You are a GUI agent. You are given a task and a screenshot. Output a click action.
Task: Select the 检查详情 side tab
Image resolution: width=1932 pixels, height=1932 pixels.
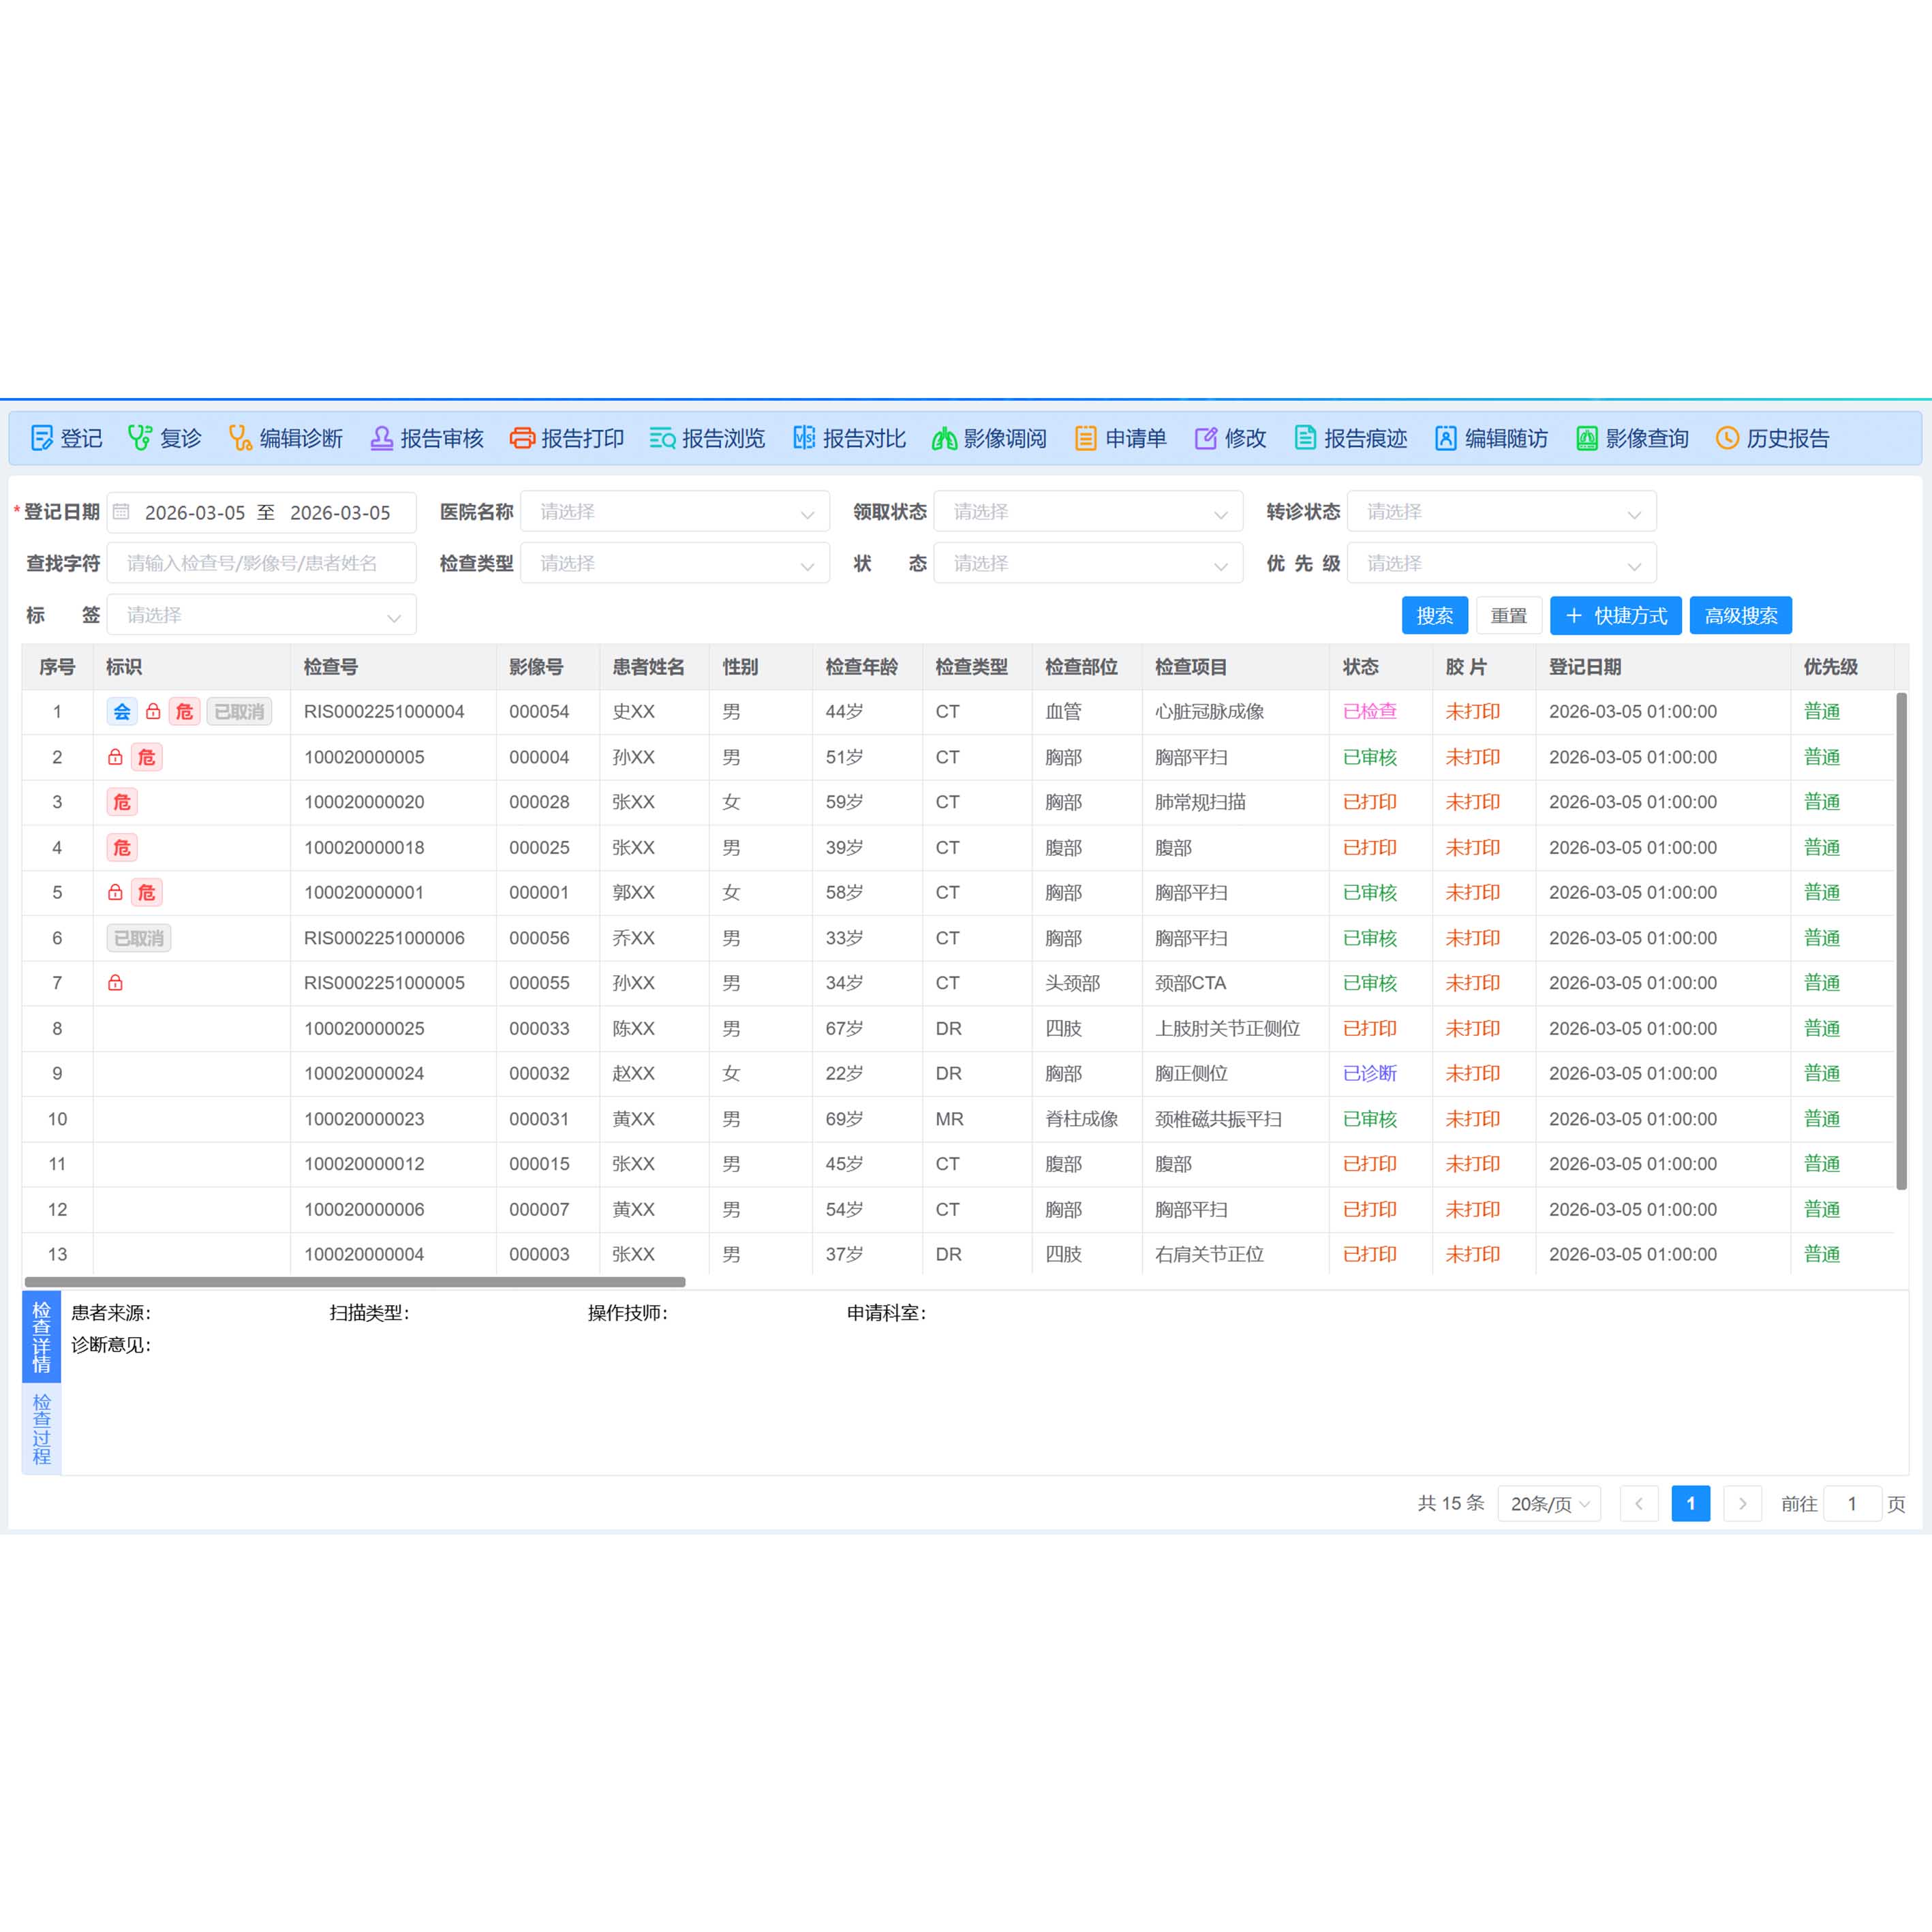41,1336
